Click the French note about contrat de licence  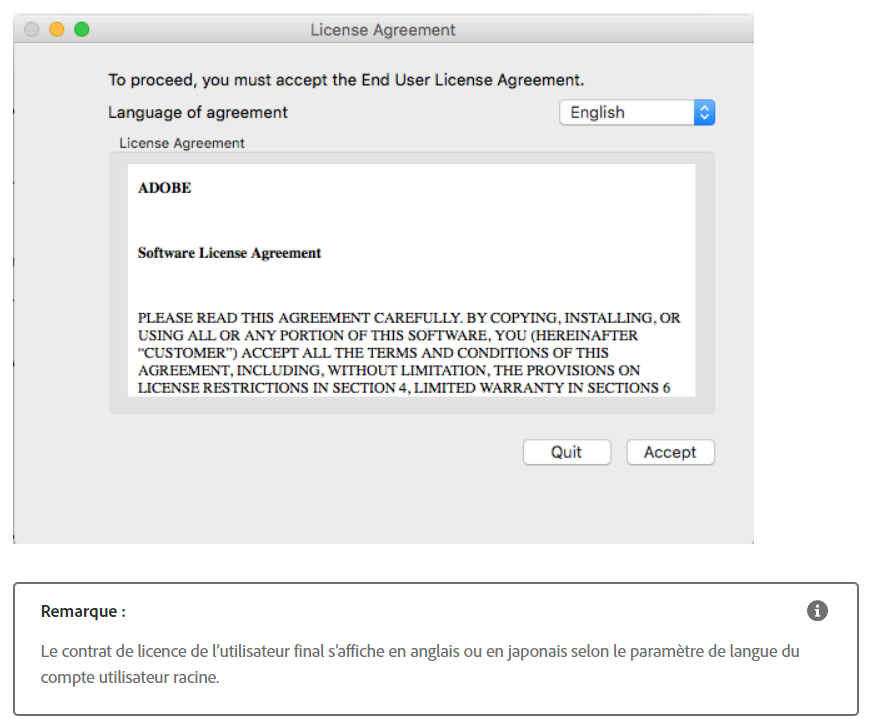[420, 664]
